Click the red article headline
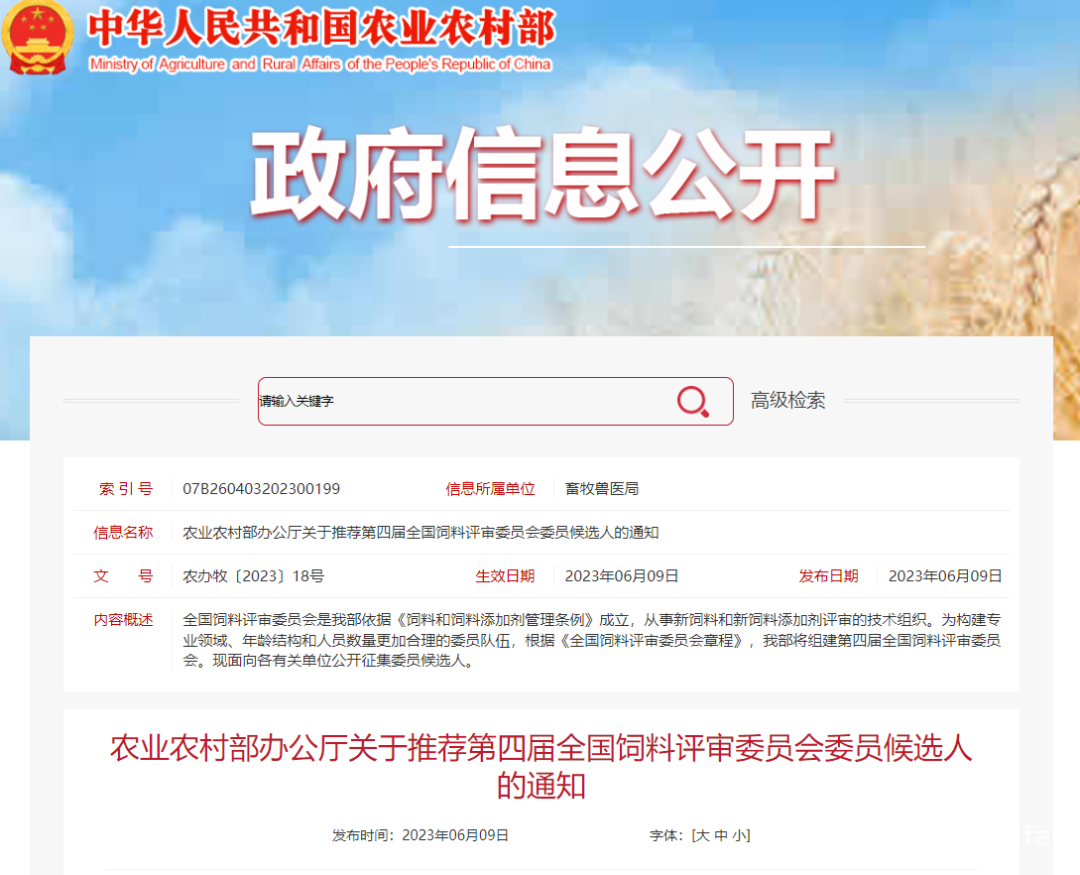The image size is (1080, 875). tap(540, 766)
